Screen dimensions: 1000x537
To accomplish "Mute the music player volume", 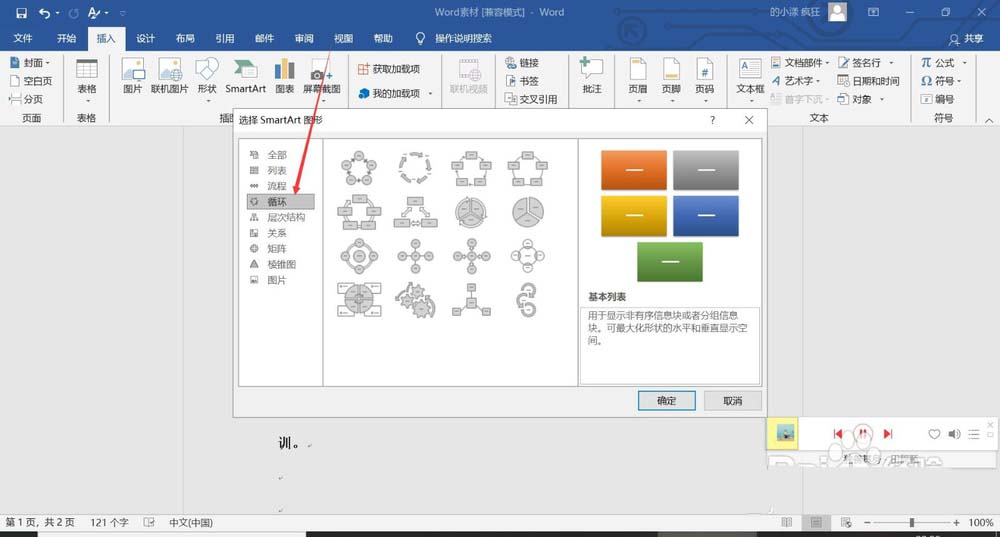I will (x=953, y=434).
